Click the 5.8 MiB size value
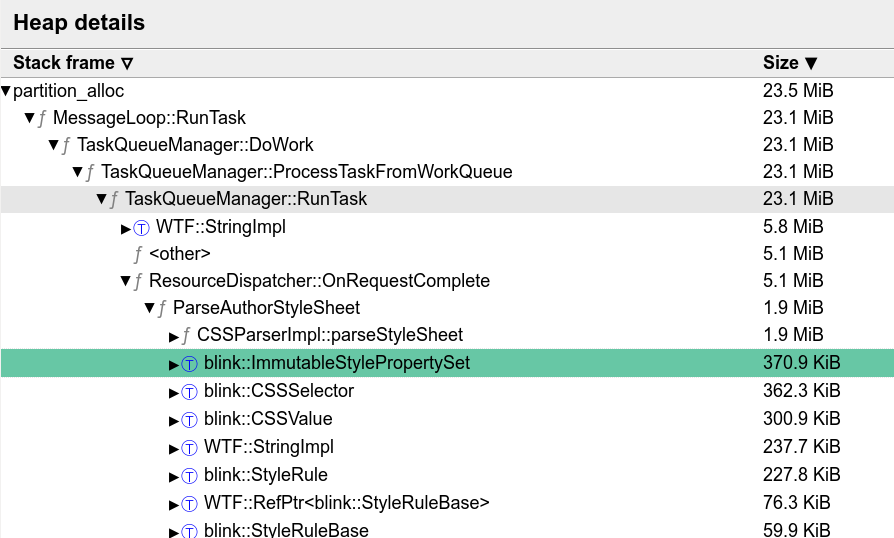The width and height of the screenshot is (894, 538). click(793, 226)
